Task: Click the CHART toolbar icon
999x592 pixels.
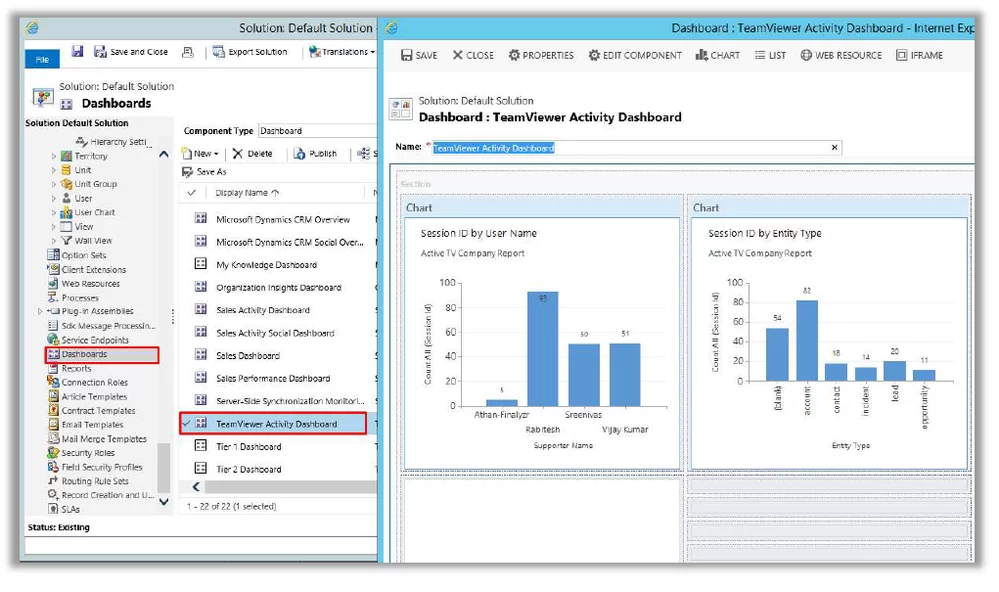Action: [x=701, y=56]
